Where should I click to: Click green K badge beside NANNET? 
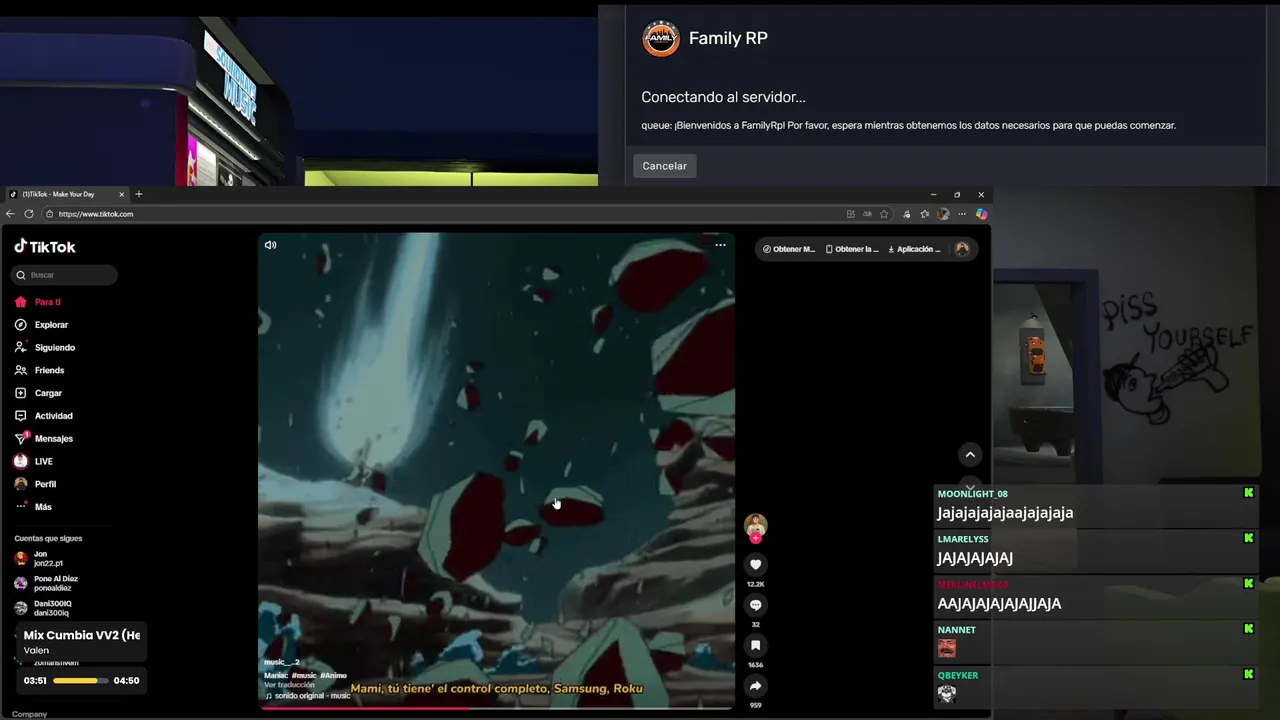pyautogui.click(x=1248, y=629)
